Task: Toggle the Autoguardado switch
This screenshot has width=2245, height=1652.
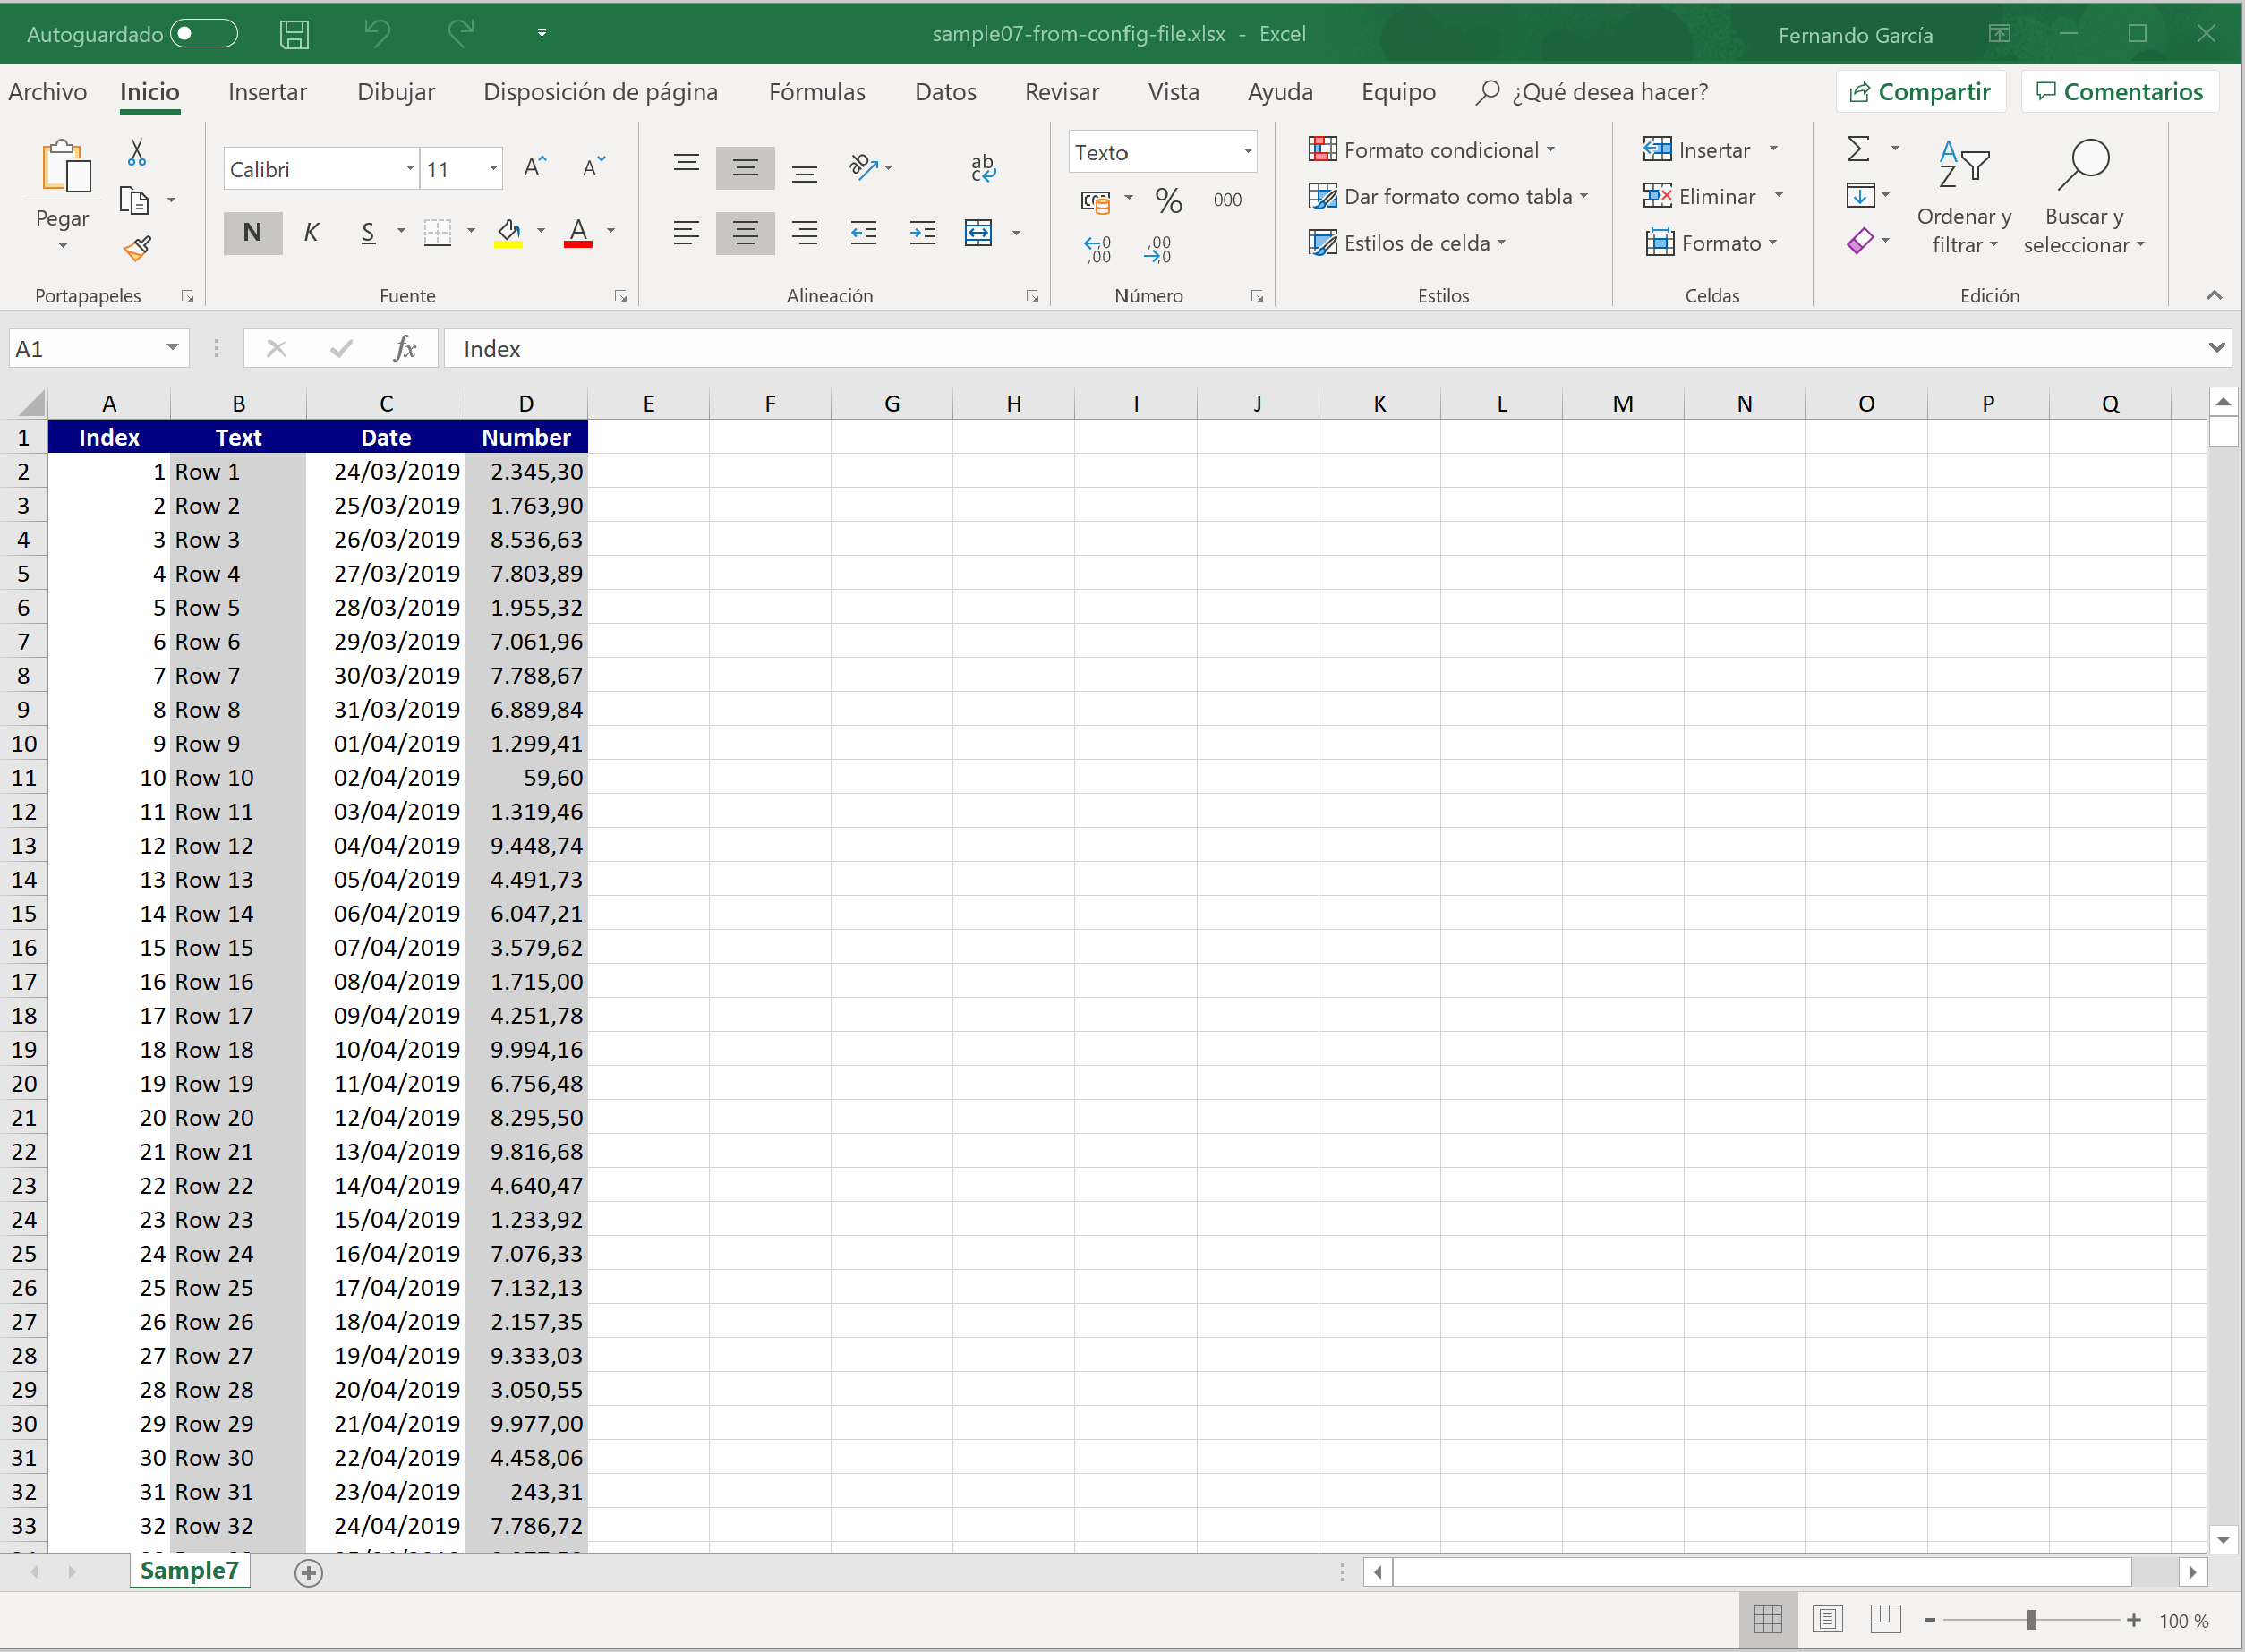Action: [203, 34]
